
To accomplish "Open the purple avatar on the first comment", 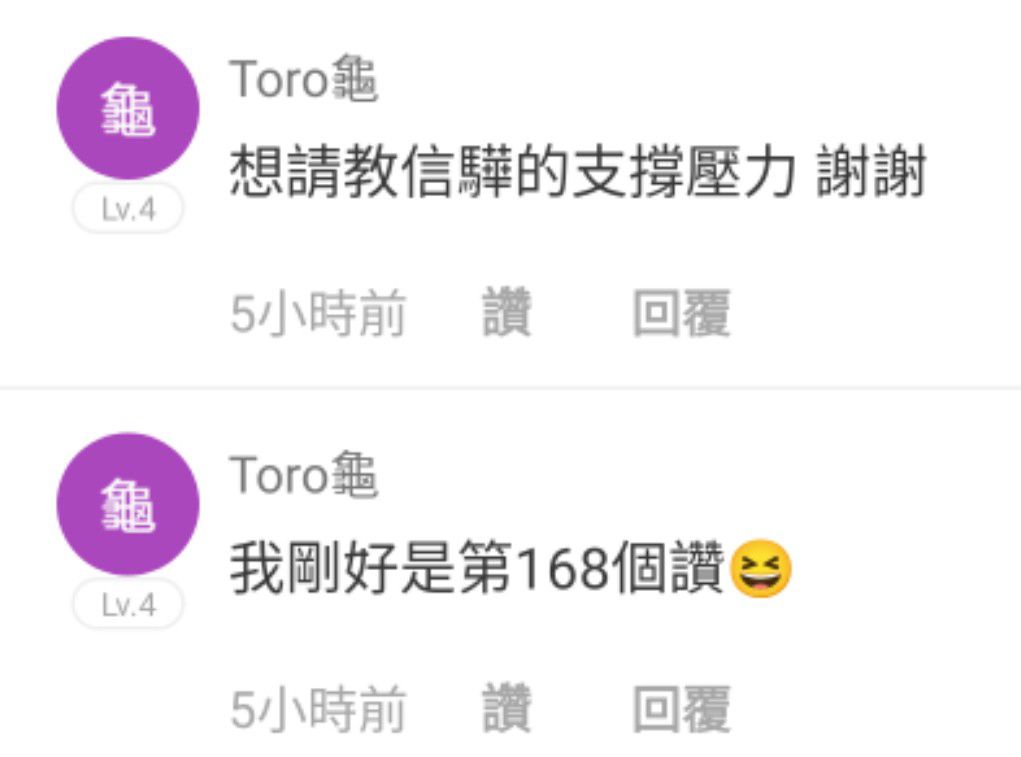I will [128, 108].
